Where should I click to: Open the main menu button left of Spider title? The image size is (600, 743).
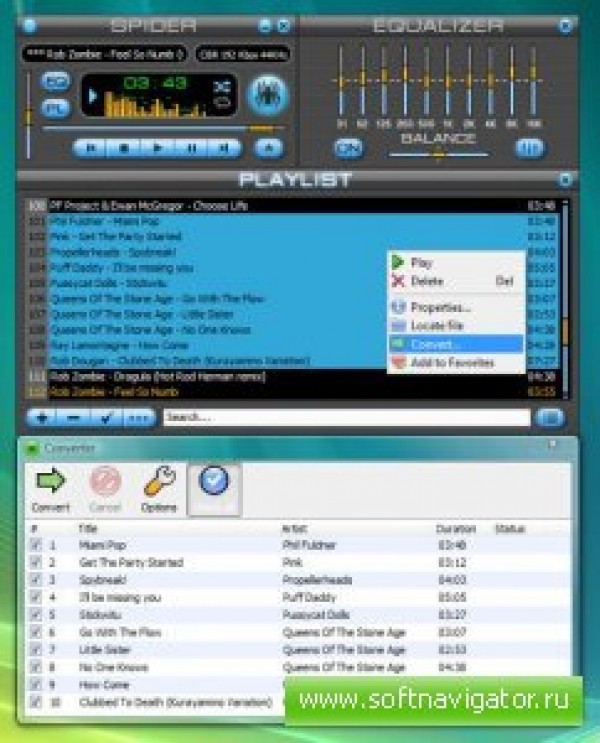[x=29, y=26]
